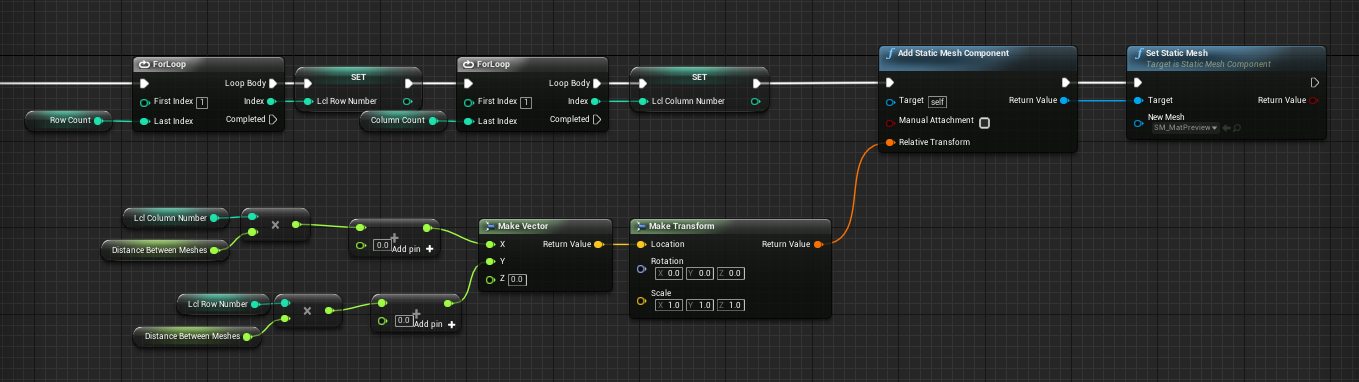The height and width of the screenshot is (382, 1359).
Task: Click exec input pin on Set Static Mesh
Action: pos(1138,83)
